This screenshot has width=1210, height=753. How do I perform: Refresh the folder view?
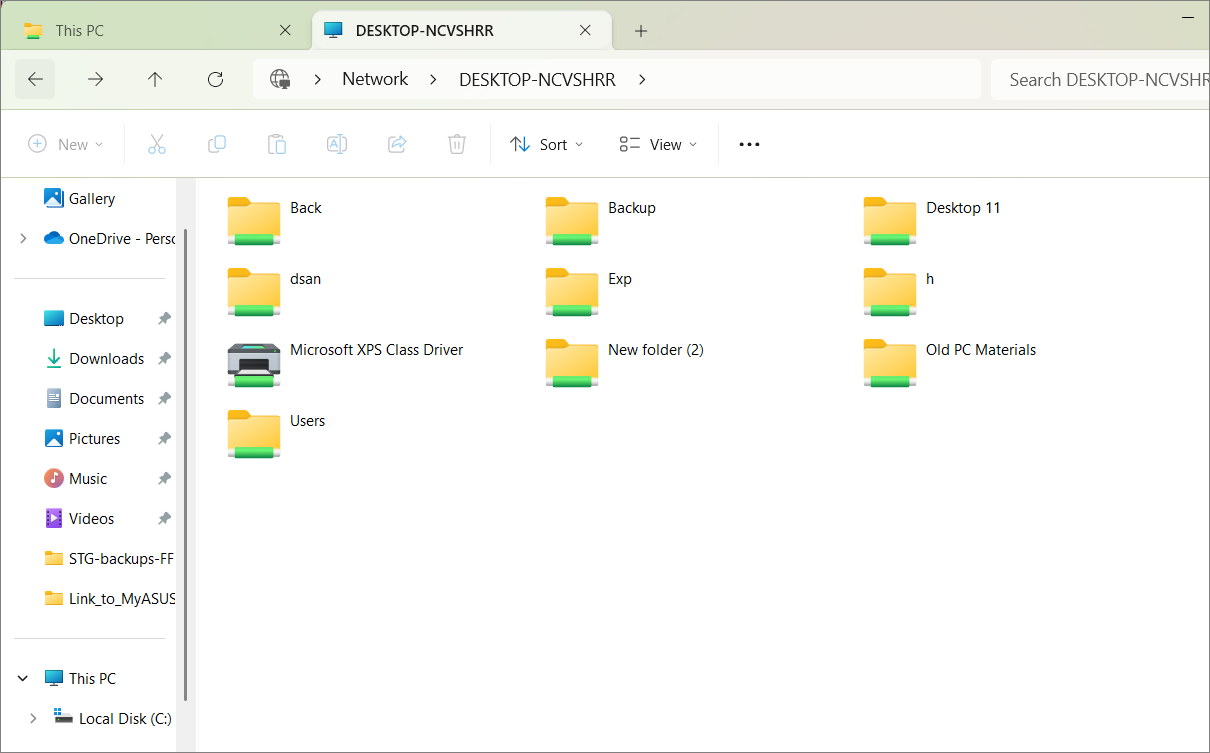(215, 79)
